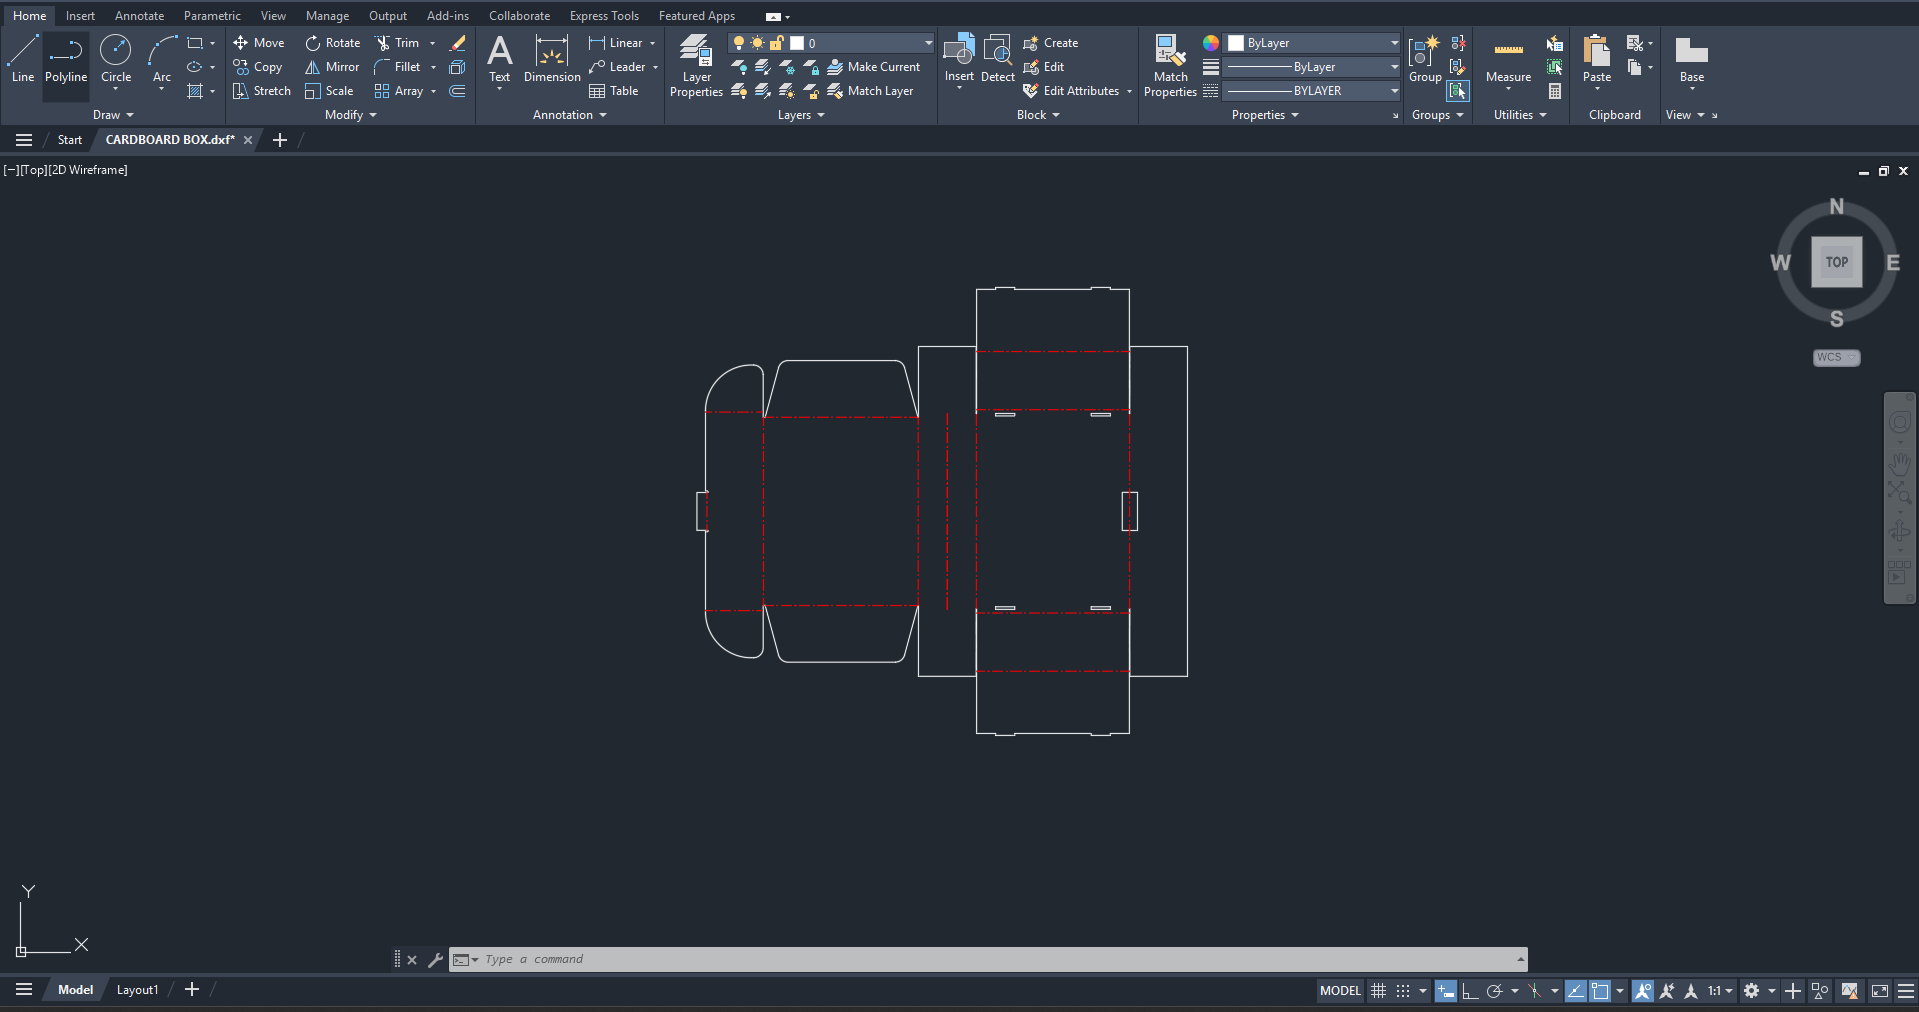Switch to the Annotate ribbon tab
This screenshot has height=1012, width=1919.
pyautogui.click(x=139, y=16)
